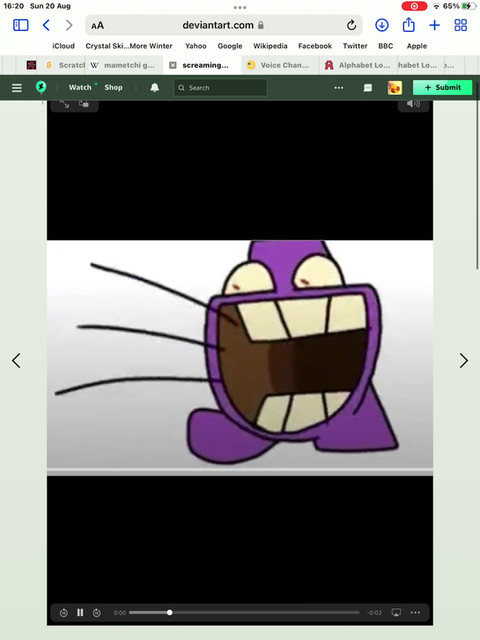Tap the Safari share icon
The width and height of the screenshot is (480, 640).
click(x=409, y=25)
